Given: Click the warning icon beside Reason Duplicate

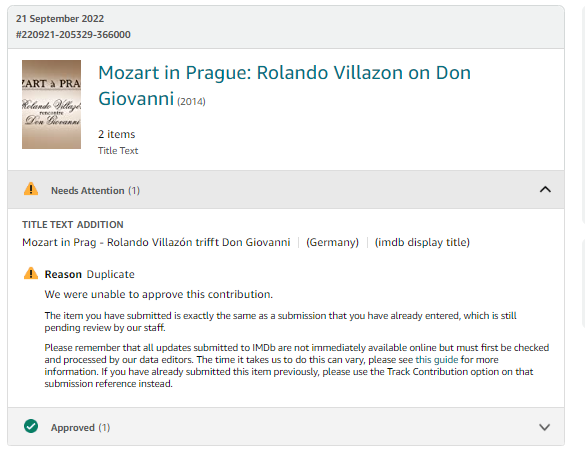Looking at the screenshot, I should point(31,273).
